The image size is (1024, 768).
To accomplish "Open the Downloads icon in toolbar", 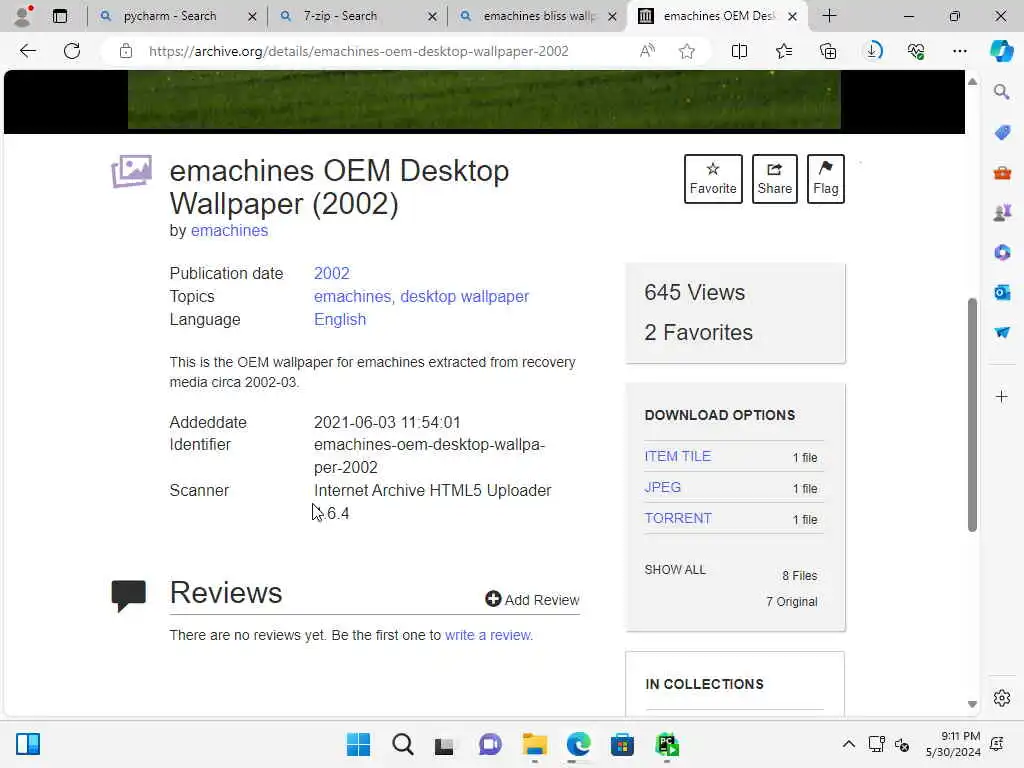I will click(x=873, y=51).
